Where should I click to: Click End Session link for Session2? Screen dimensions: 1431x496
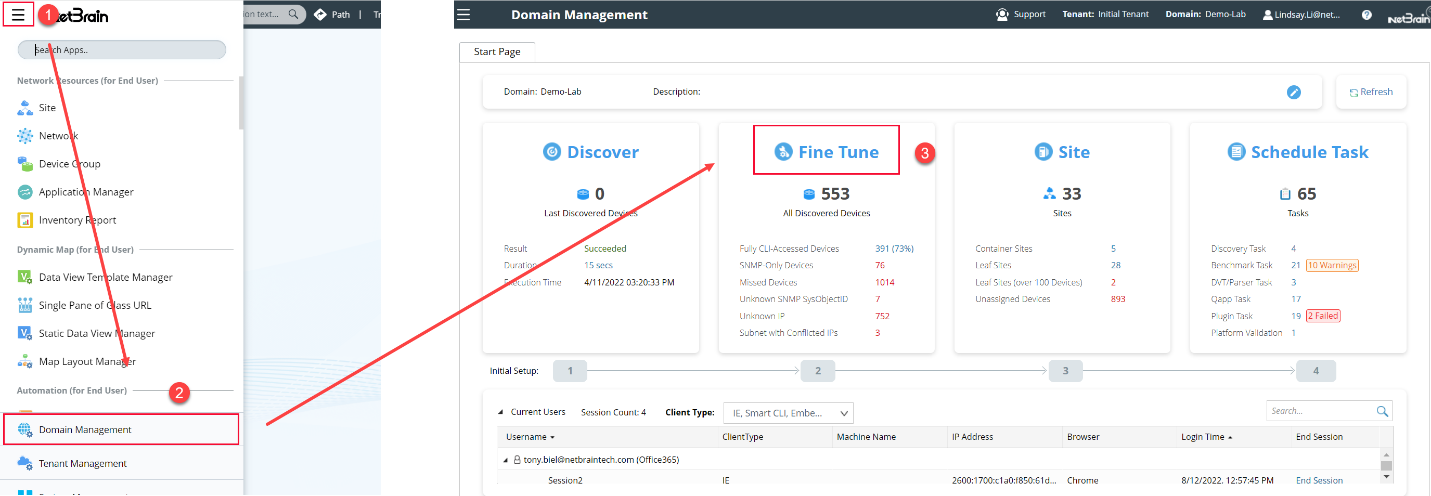1319,481
